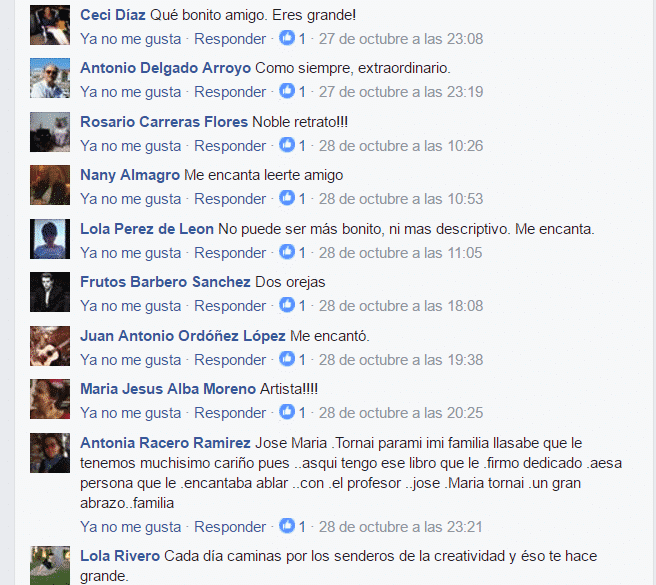Open Rosario Carreras Flores profile link

coord(164,122)
